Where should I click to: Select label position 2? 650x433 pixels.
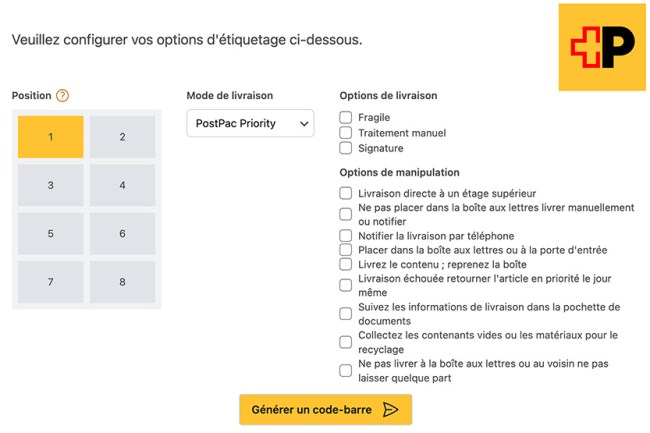tap(122, 137)
